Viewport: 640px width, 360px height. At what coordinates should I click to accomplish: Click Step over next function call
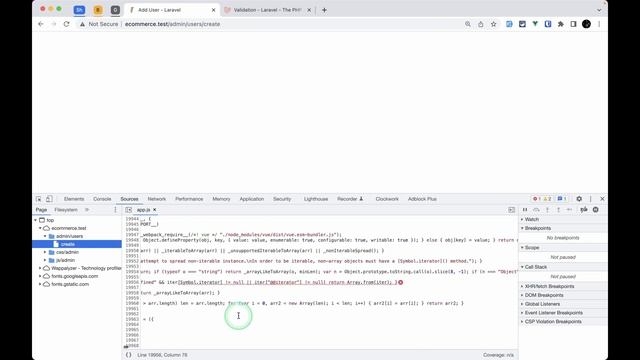(x=536, y=210)
